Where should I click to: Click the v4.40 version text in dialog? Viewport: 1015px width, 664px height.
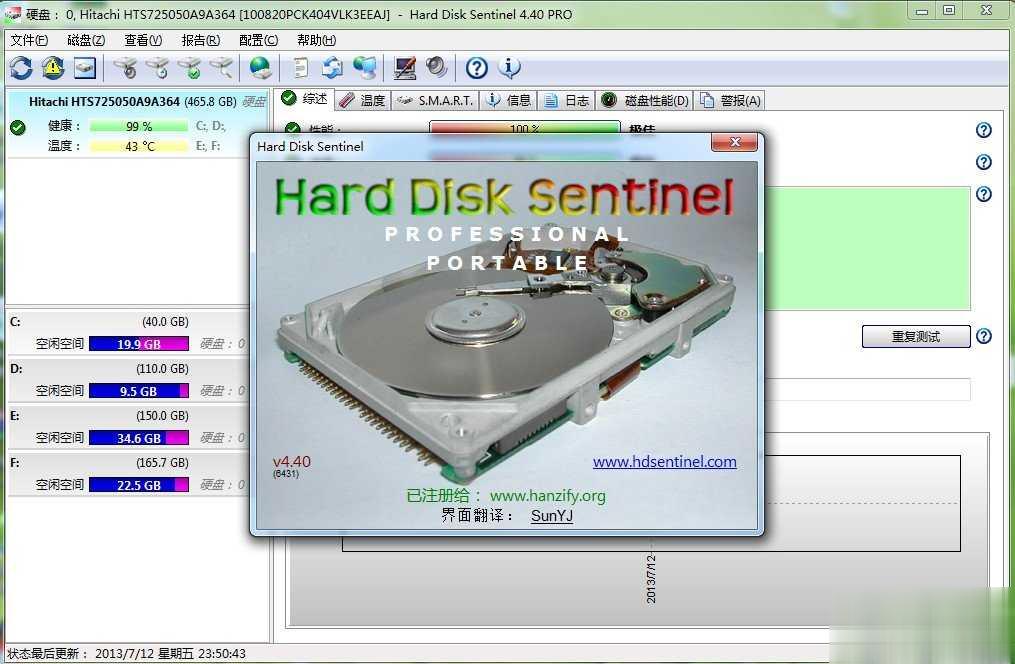click(x=291, y=461)
